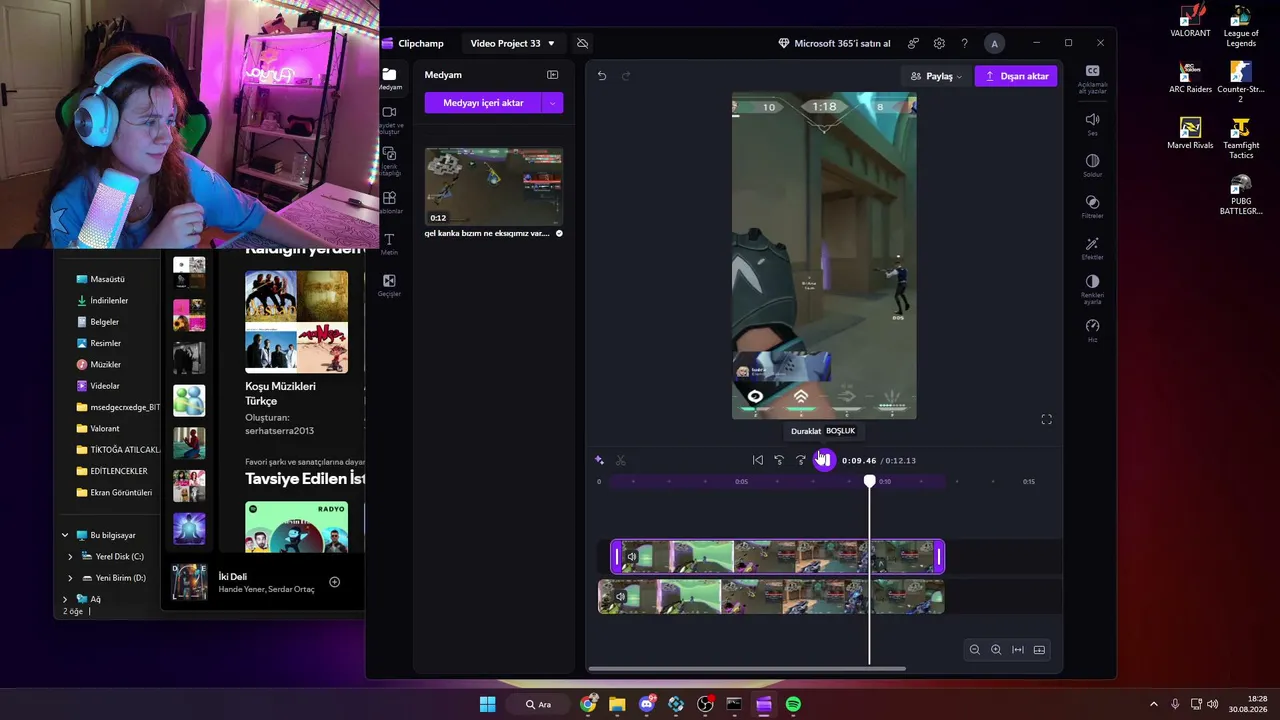Open Spotify from the taskbar
This screenshot has height=720, width=1280.
793,704
